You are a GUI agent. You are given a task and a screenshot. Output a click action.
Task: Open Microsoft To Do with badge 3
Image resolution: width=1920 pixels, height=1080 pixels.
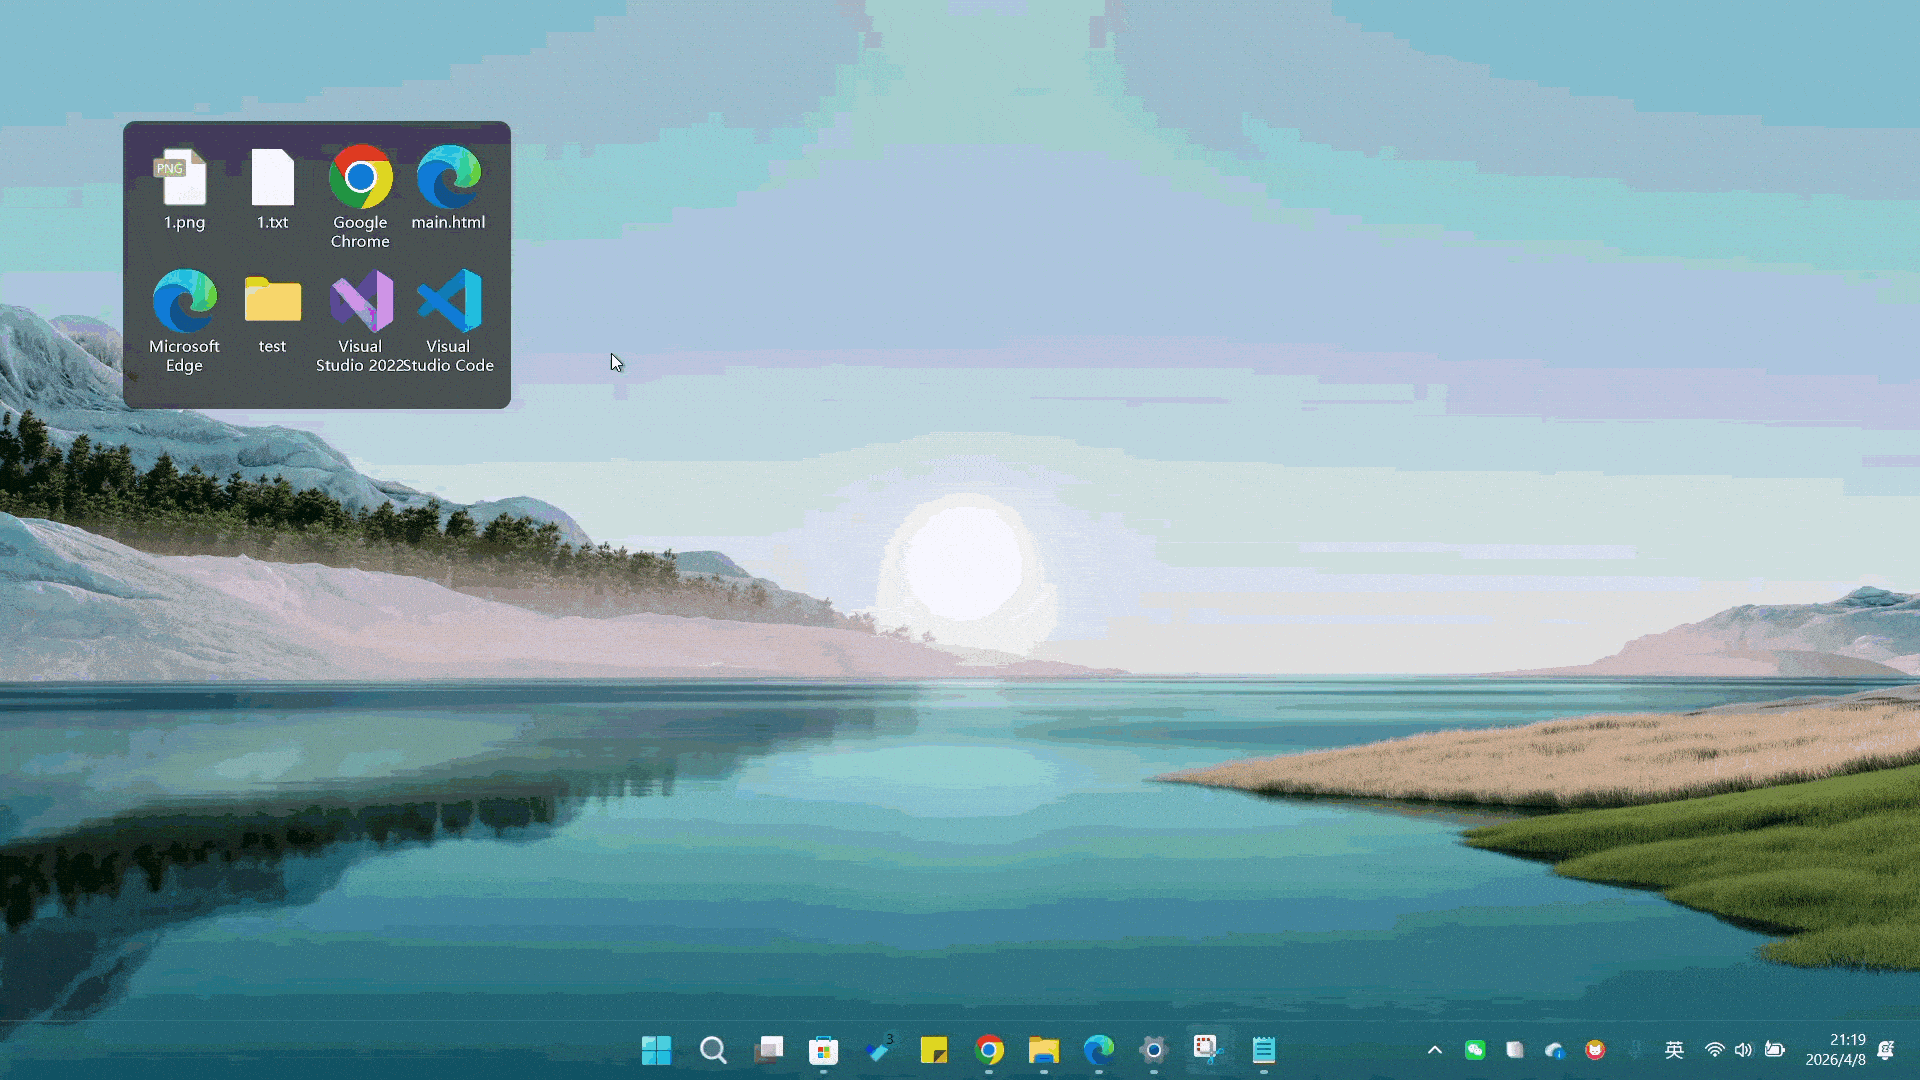pyautogui.click(x=879, y=1050)
